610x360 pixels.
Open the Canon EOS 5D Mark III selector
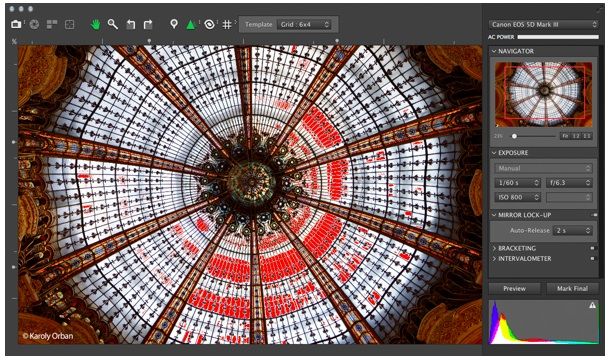pyautogui.click(x=543, y=25)
